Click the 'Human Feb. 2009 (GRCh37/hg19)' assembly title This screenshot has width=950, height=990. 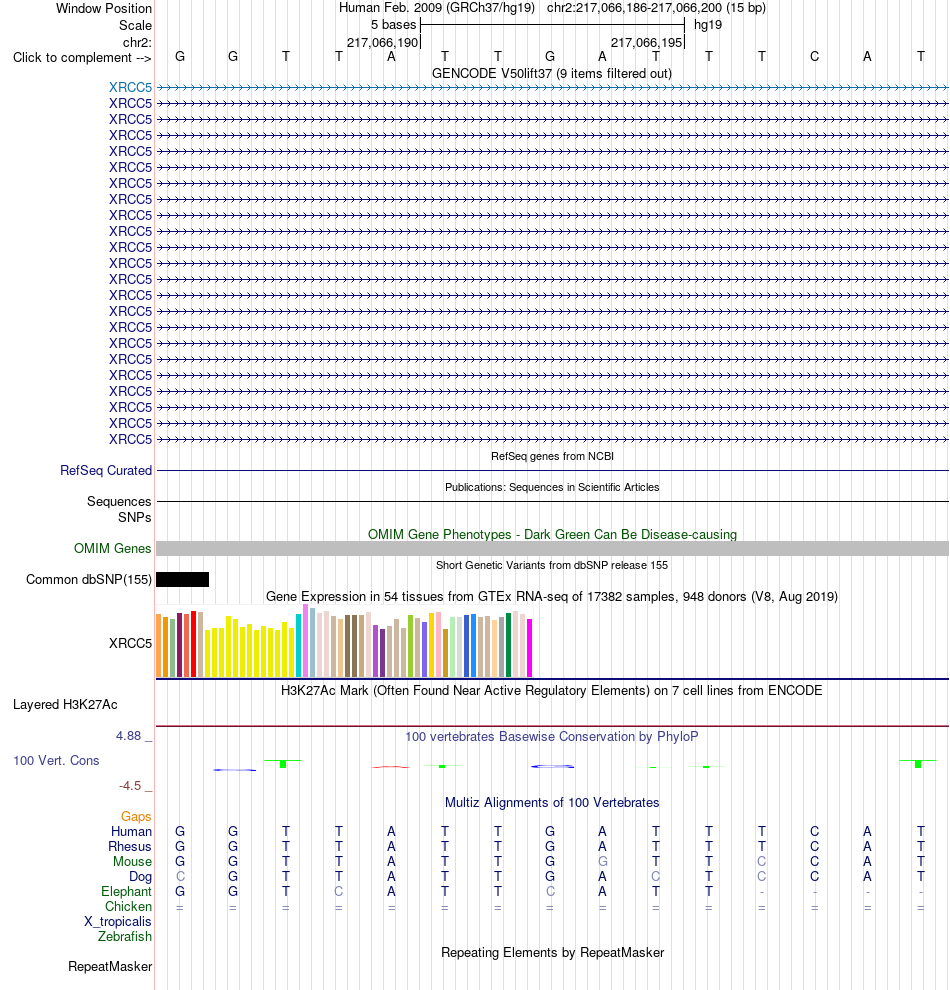(x=437, y=8)
